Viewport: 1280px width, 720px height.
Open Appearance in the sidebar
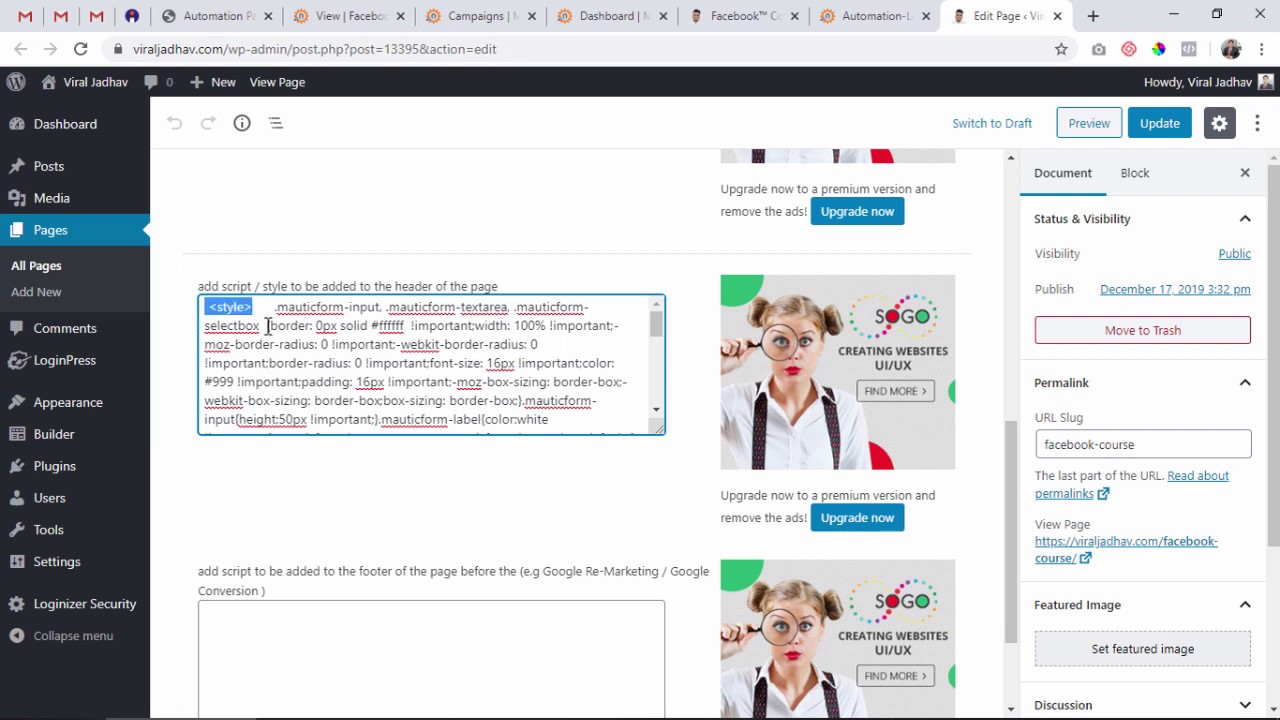click(x=68, y=402)
